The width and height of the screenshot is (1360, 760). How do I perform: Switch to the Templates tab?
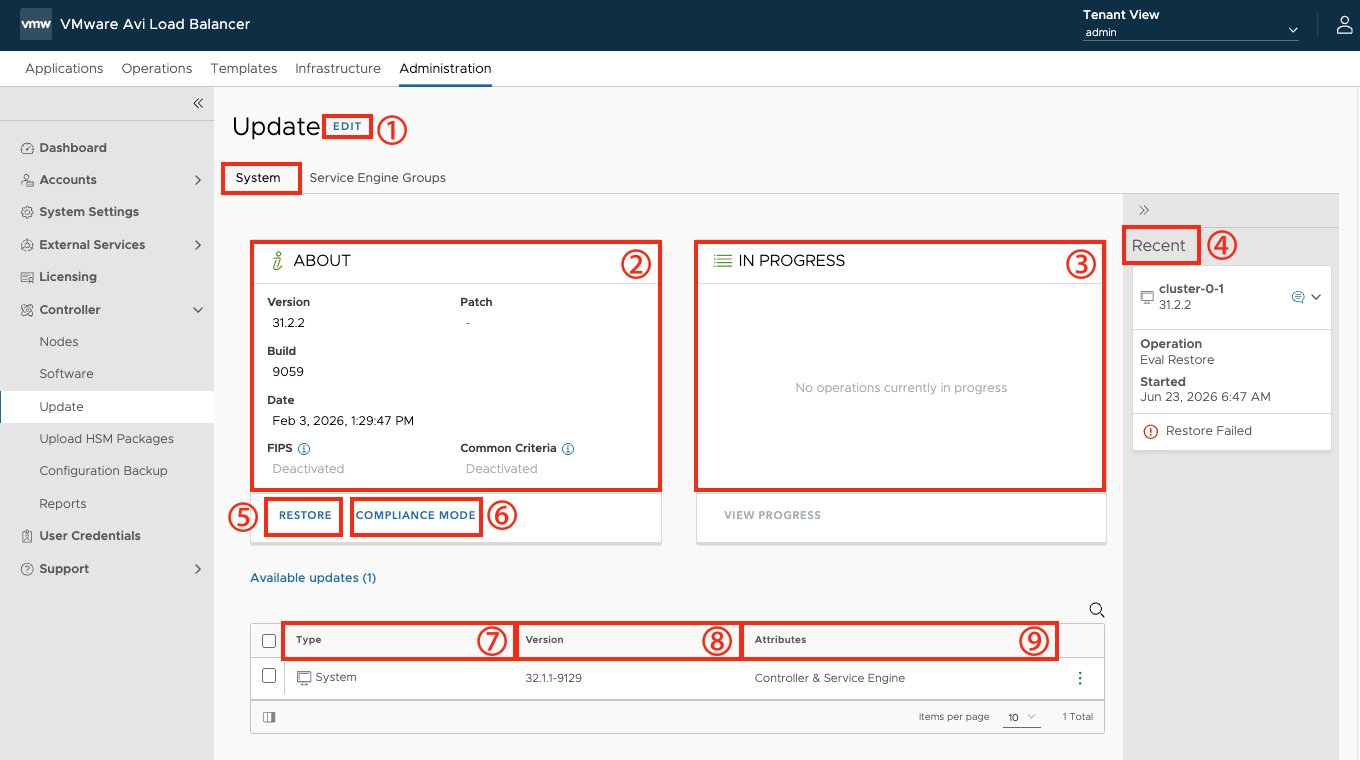tap(244, 69)
